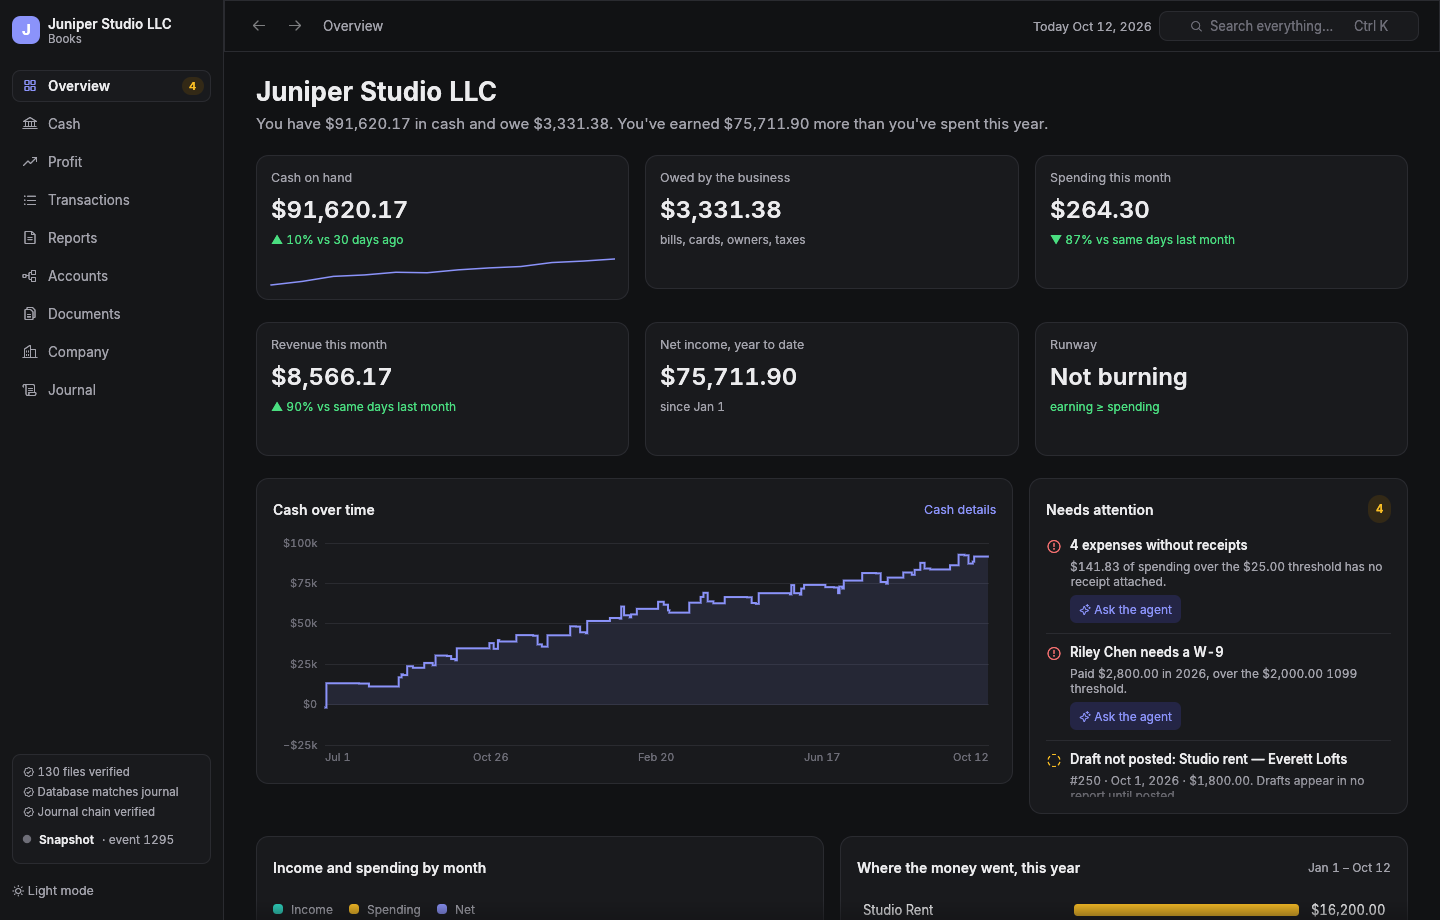The image size is (1440, 920).
Task: Open the Cash page
Action: (111, 124)
